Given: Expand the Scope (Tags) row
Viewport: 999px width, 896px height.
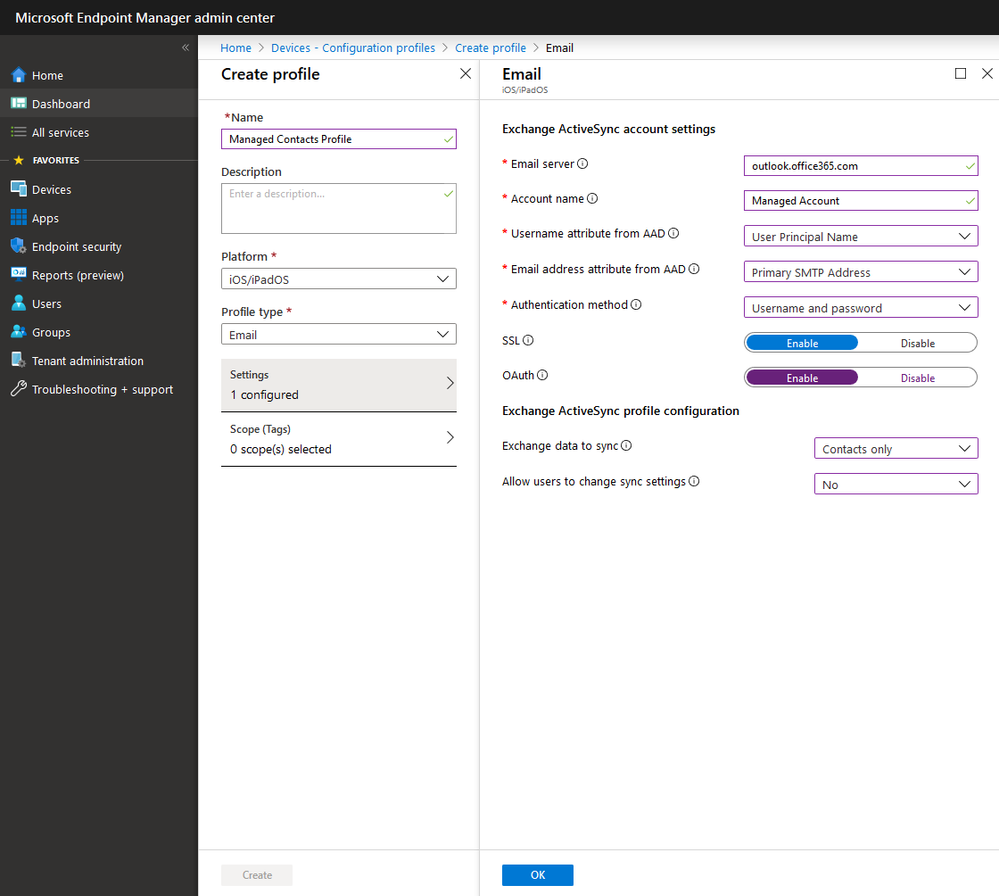Looking at the screenshot, I should (x=338, y=439).
